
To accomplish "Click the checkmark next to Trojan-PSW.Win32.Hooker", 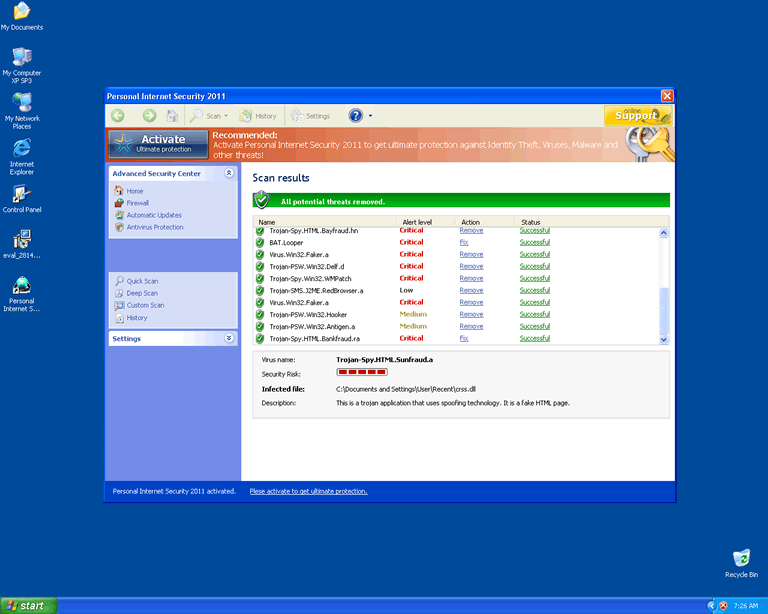I will 260,315.
